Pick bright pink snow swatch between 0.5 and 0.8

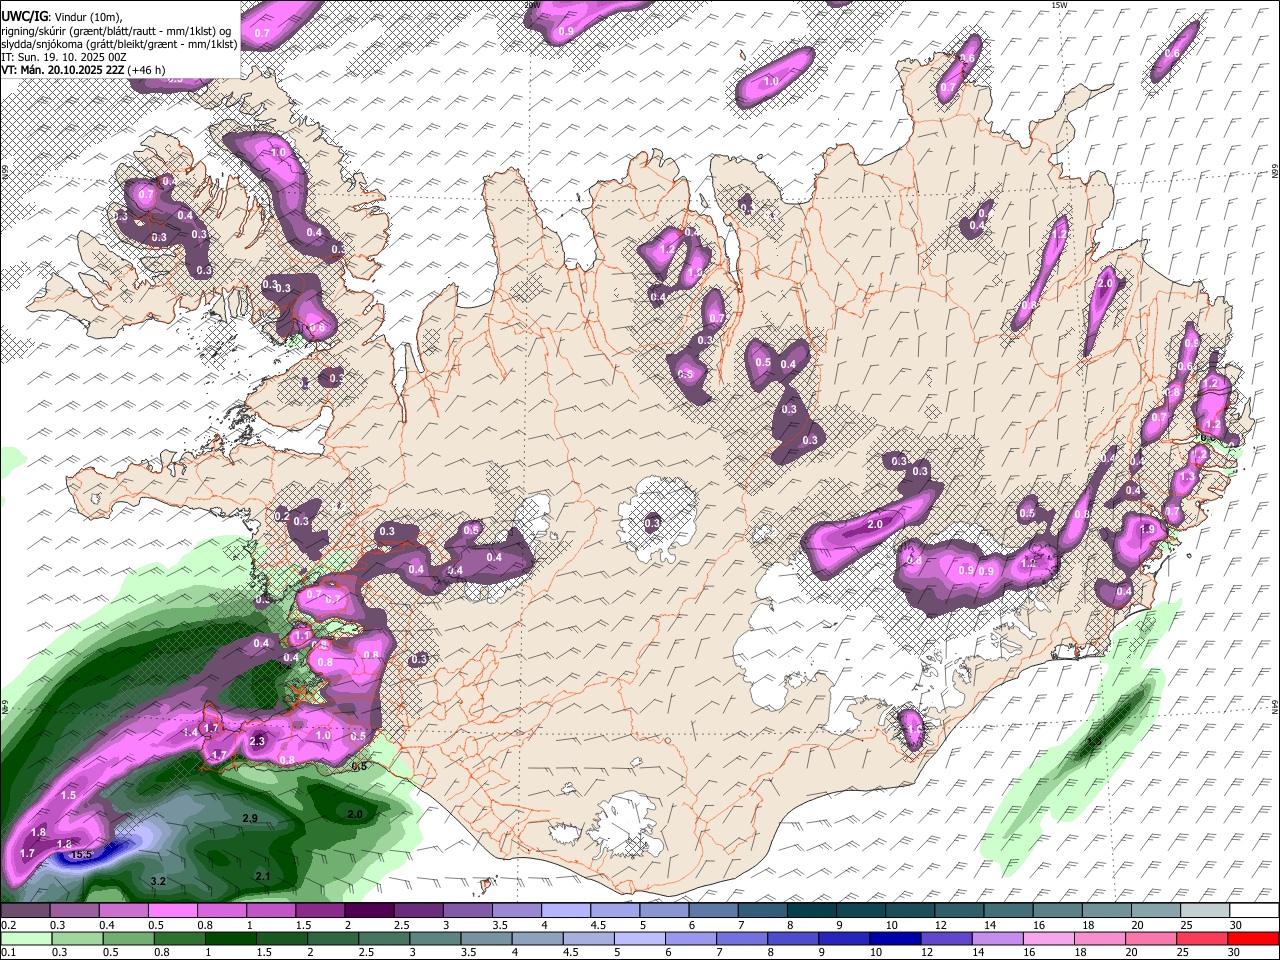click(172, 910)
